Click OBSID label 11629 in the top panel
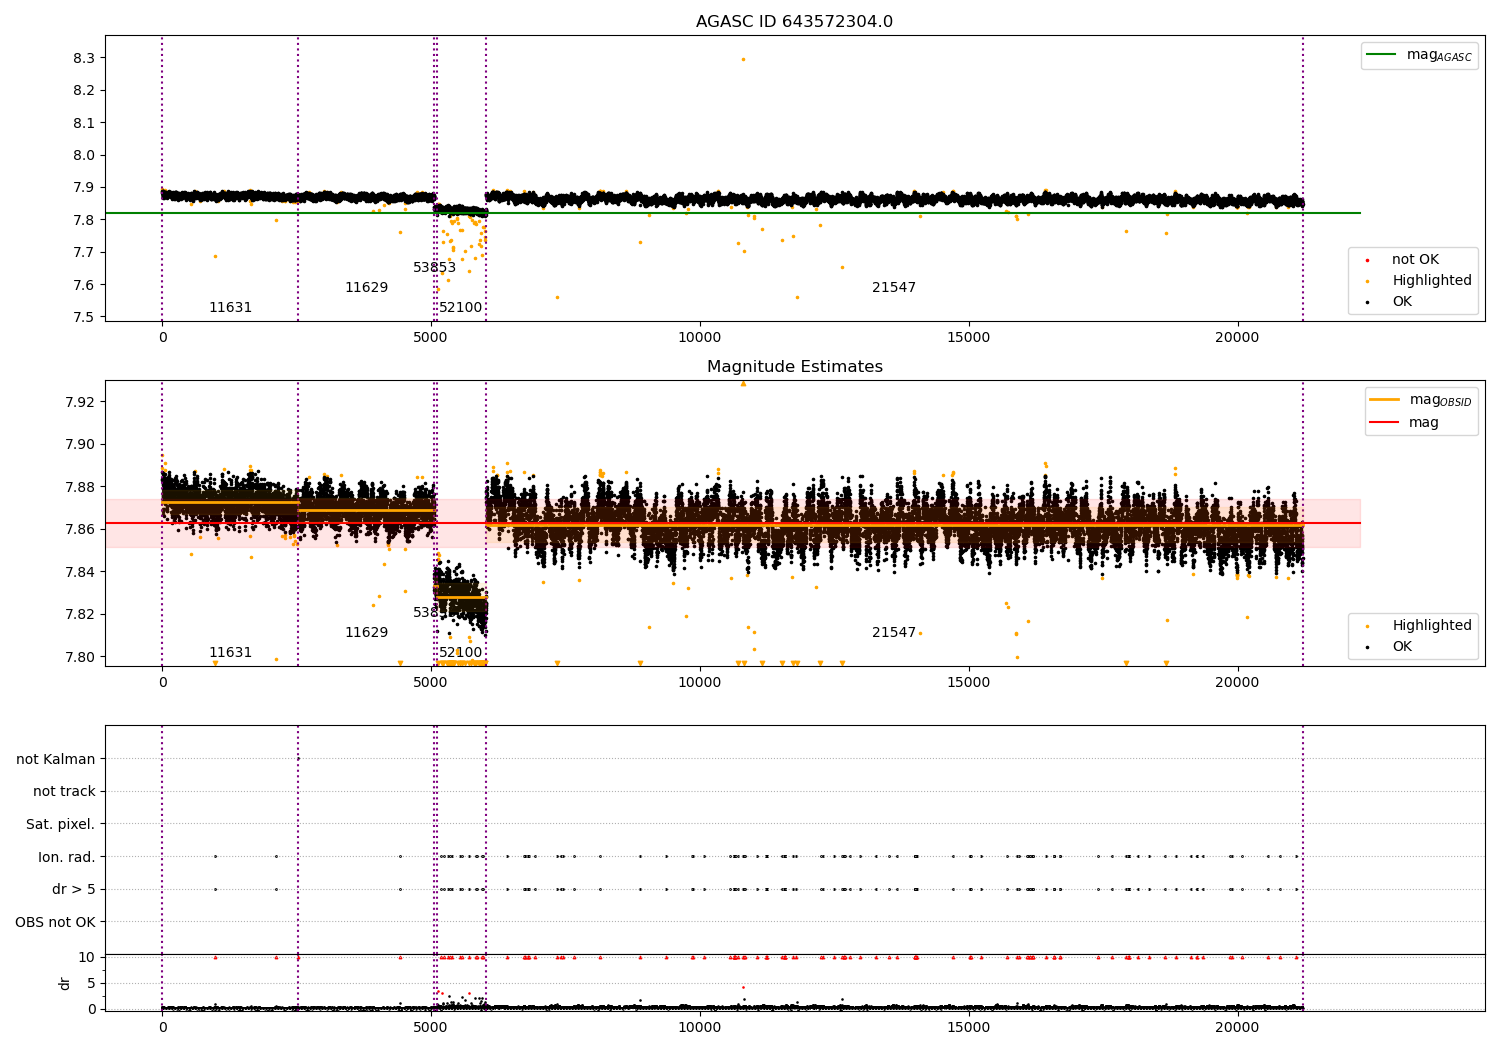1500x1050 pixels. coord(366,288)
